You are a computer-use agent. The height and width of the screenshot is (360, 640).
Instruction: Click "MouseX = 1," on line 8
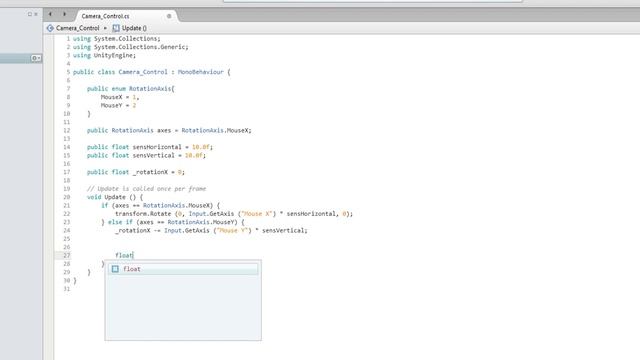coord(120,97)
